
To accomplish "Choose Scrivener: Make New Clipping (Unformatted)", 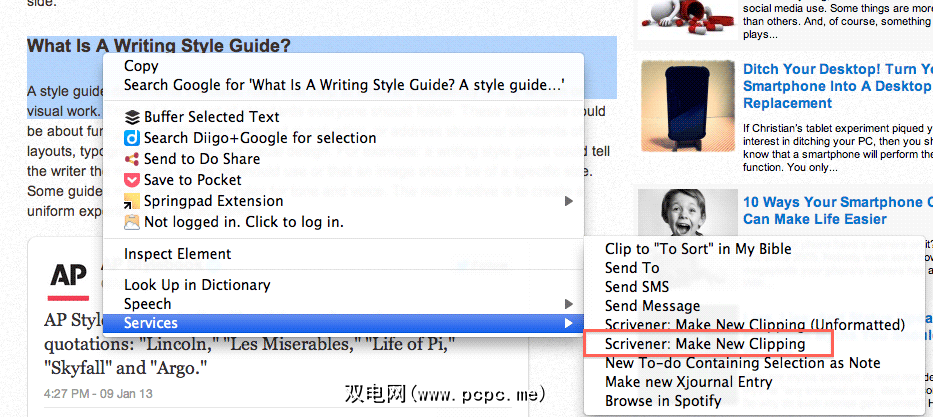I will (x=754, y=325).
